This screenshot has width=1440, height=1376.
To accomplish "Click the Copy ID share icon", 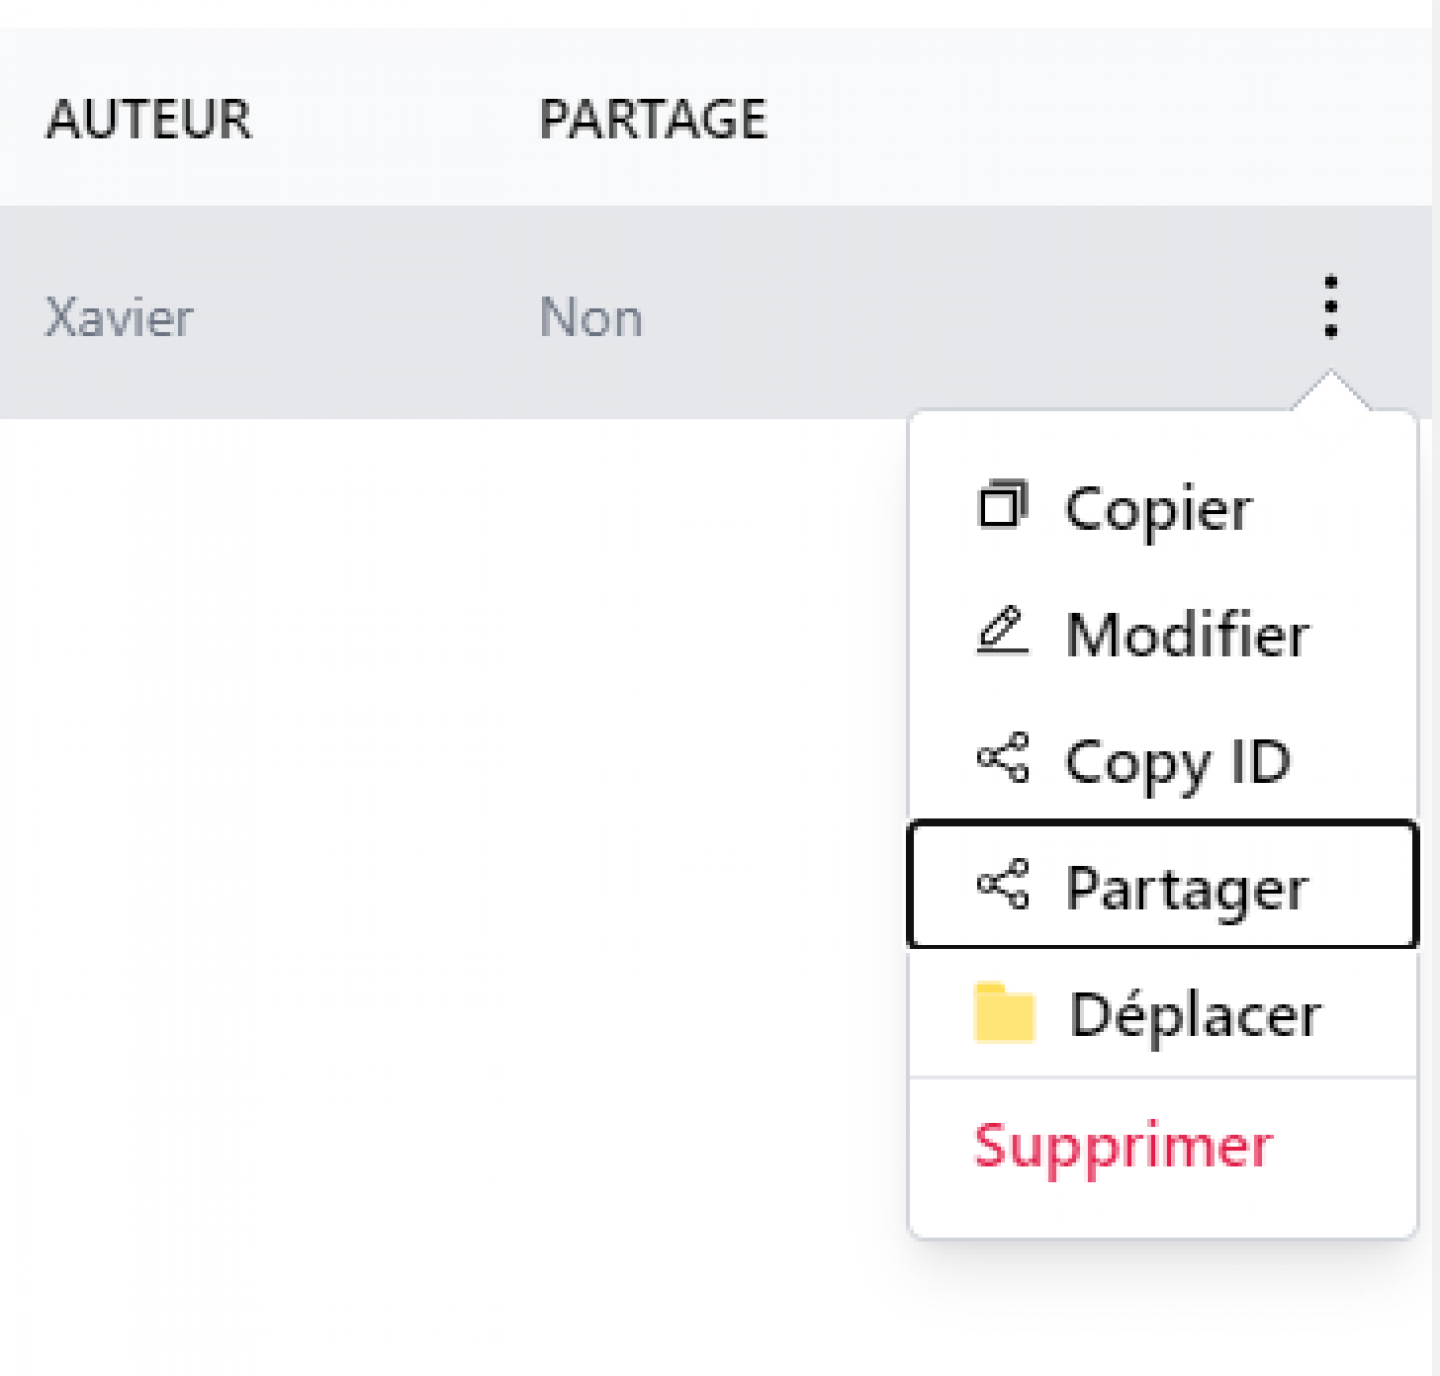I will coord(1002,758).
